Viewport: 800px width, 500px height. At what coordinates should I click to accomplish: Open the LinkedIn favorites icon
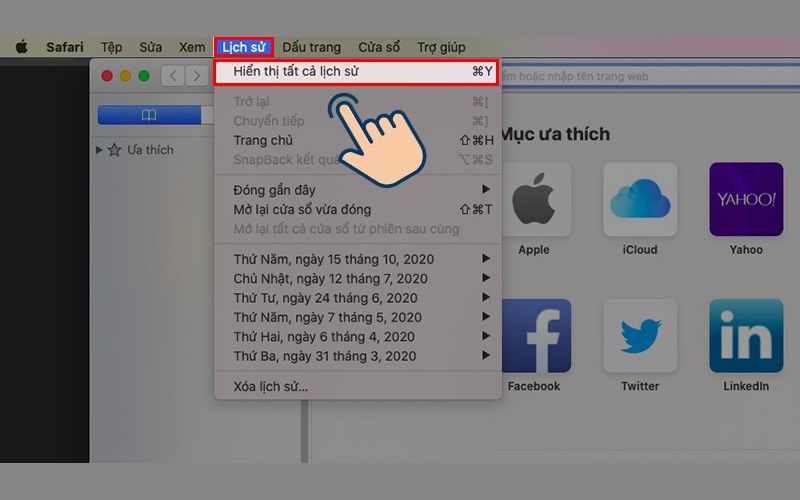746,337
